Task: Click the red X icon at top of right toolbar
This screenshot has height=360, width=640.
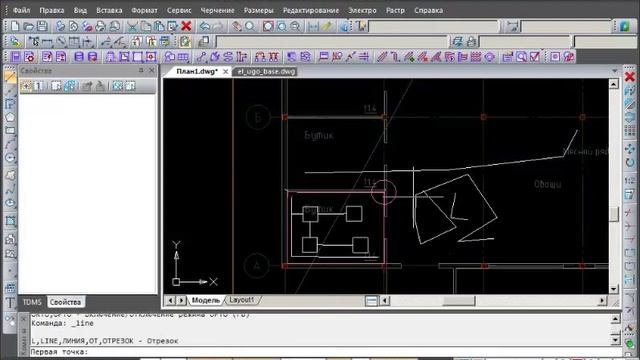Action: (630, 76)
